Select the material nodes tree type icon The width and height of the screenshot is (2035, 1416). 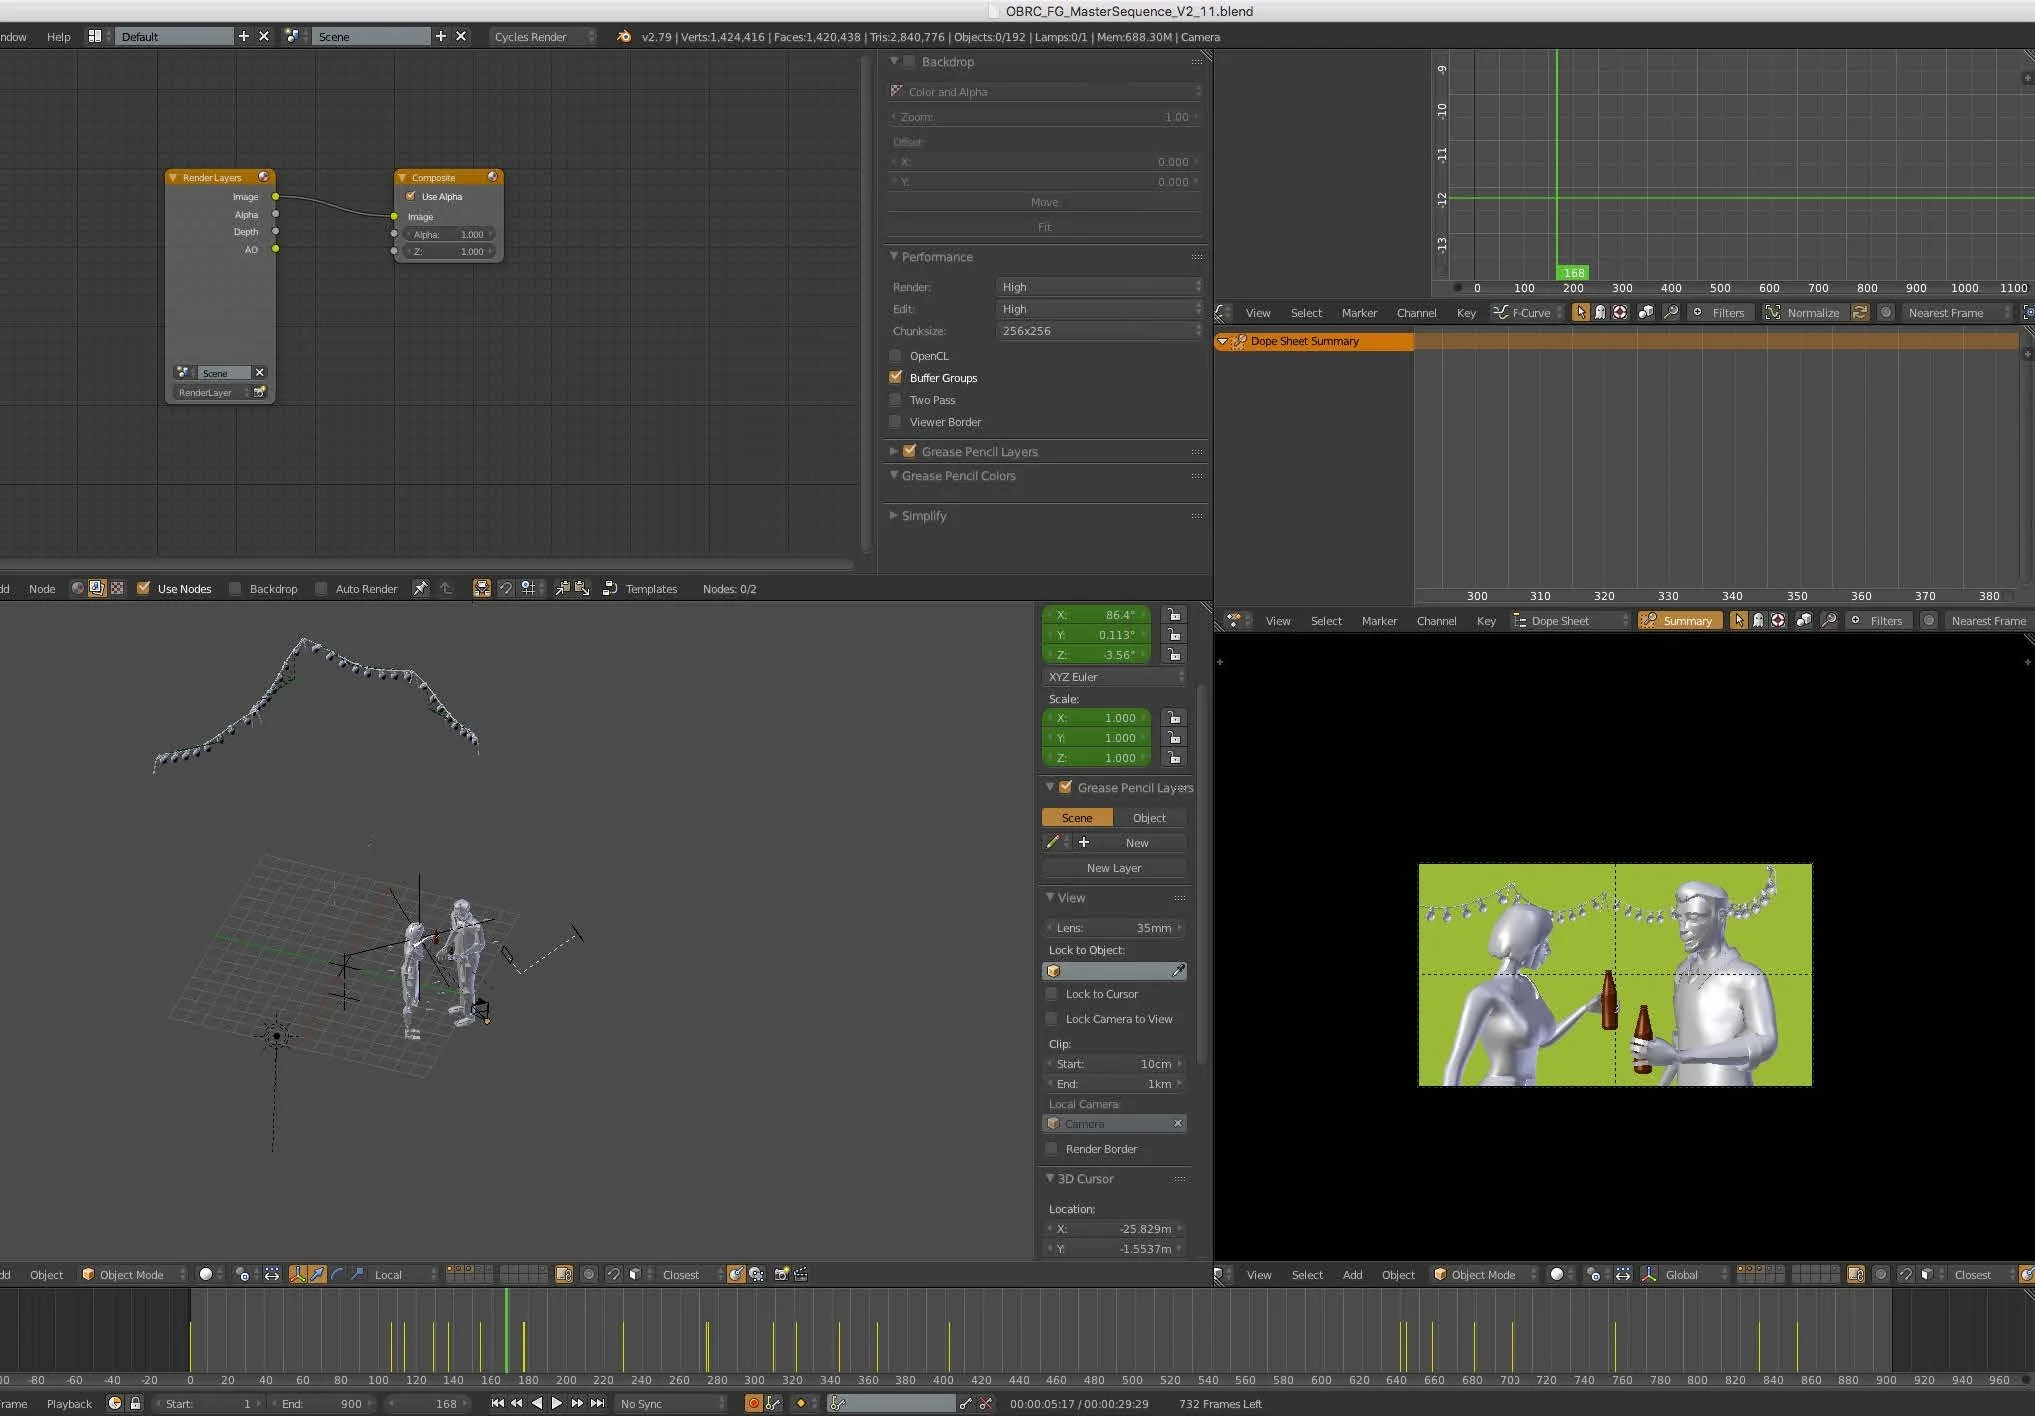(78, 588)
